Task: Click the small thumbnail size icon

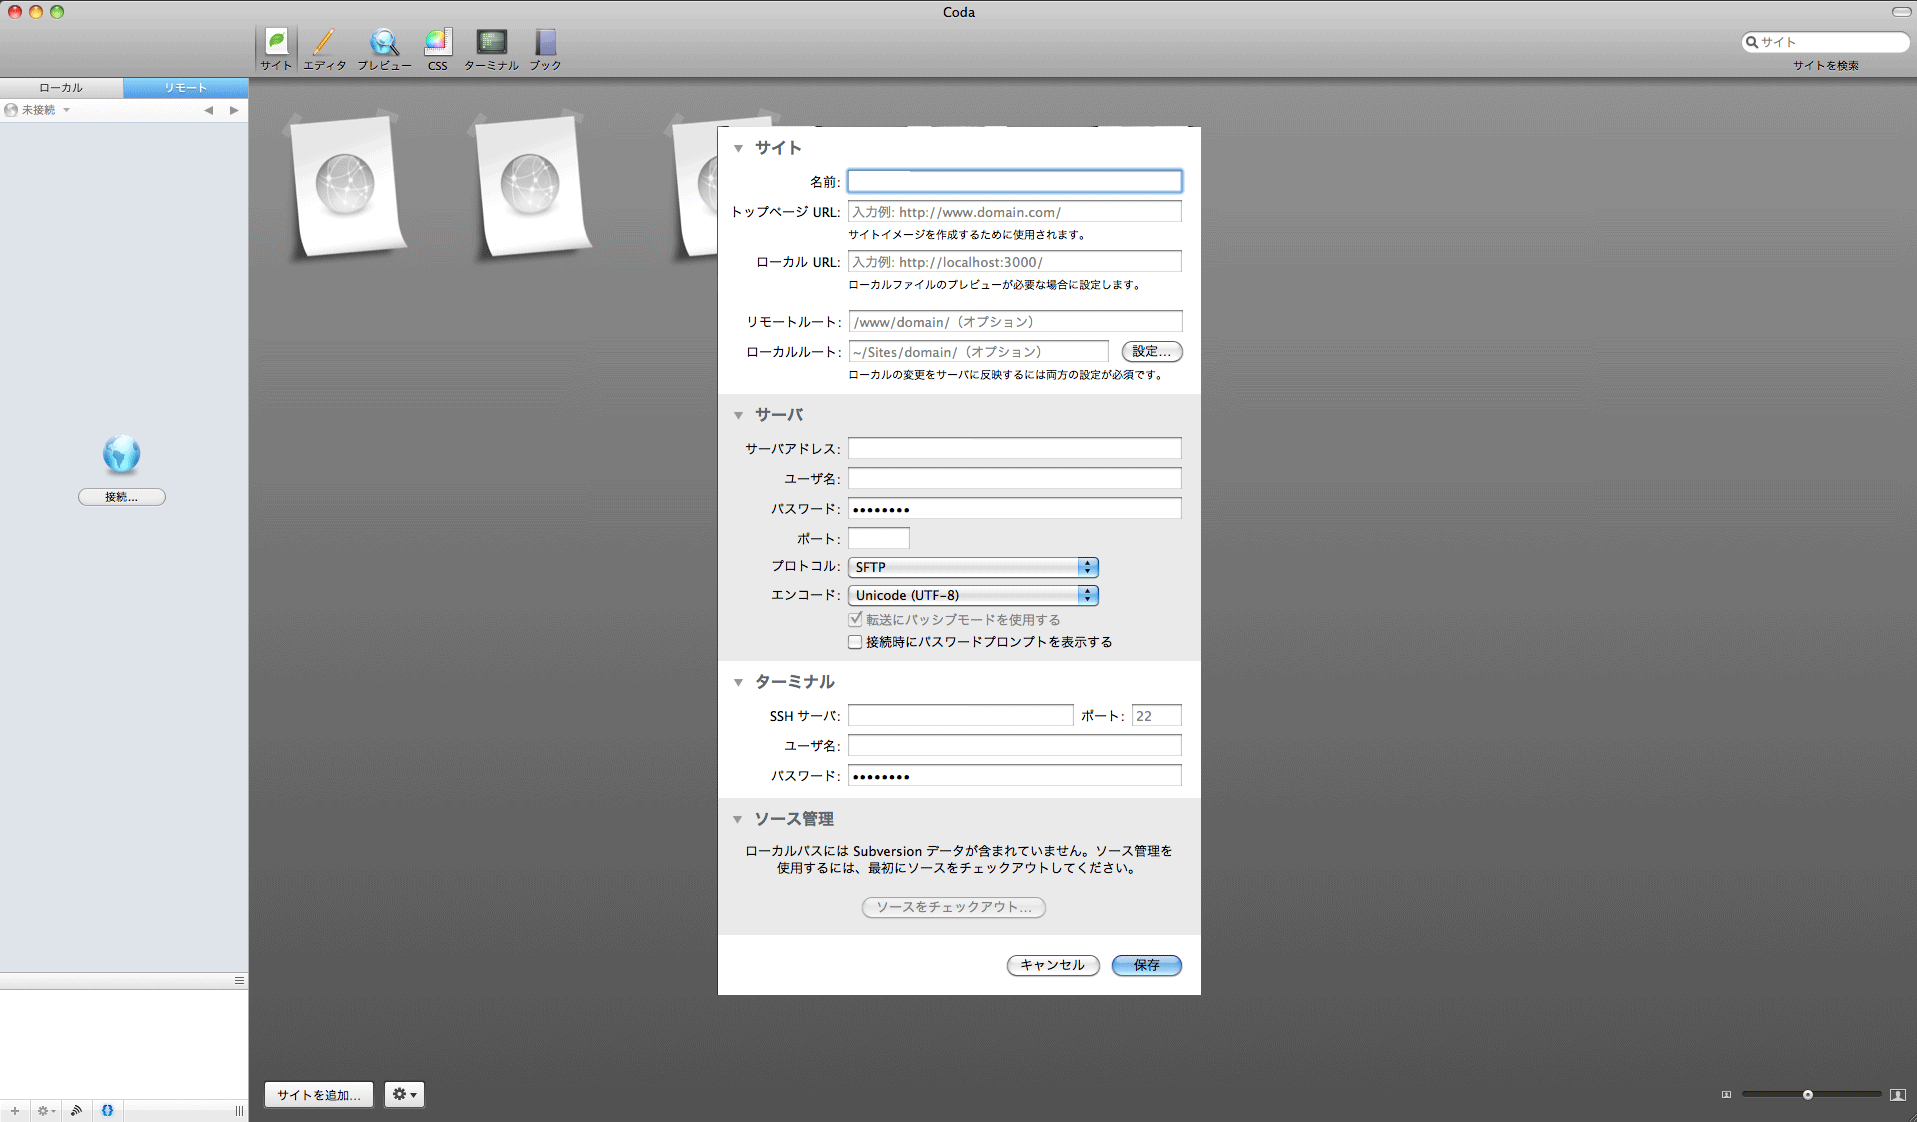Action: 1726,1094
